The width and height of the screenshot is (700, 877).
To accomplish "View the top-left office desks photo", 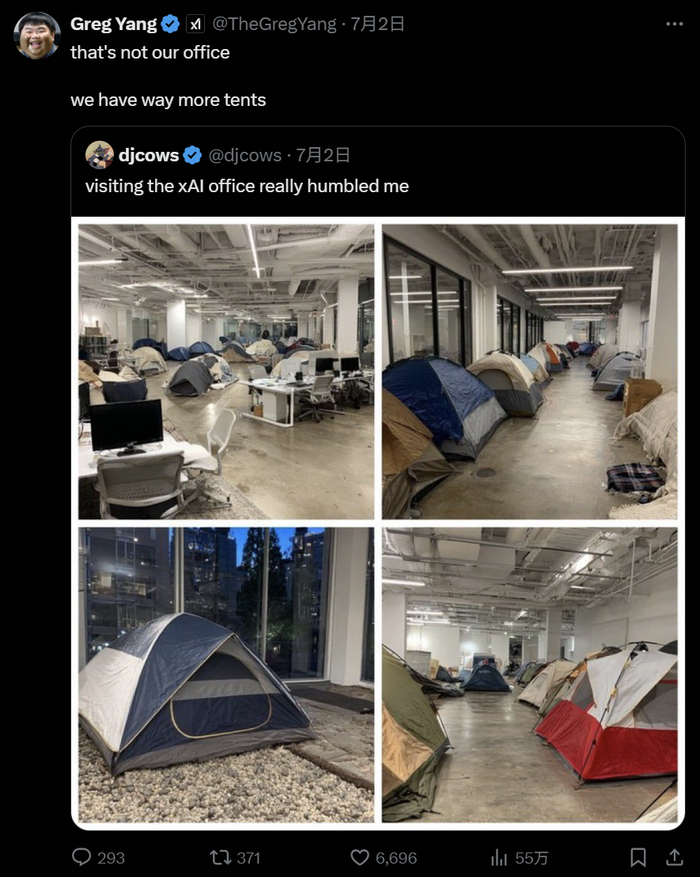I will [226, 372].
